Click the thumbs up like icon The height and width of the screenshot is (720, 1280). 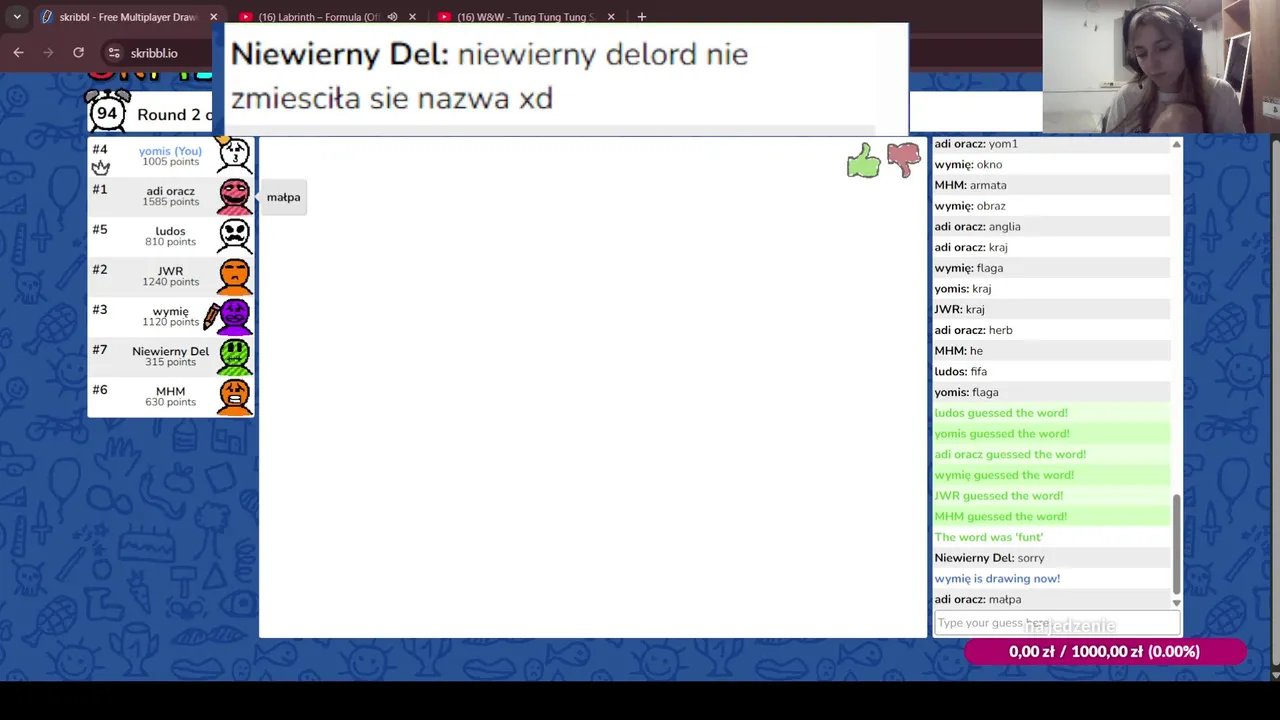(864, 161)
